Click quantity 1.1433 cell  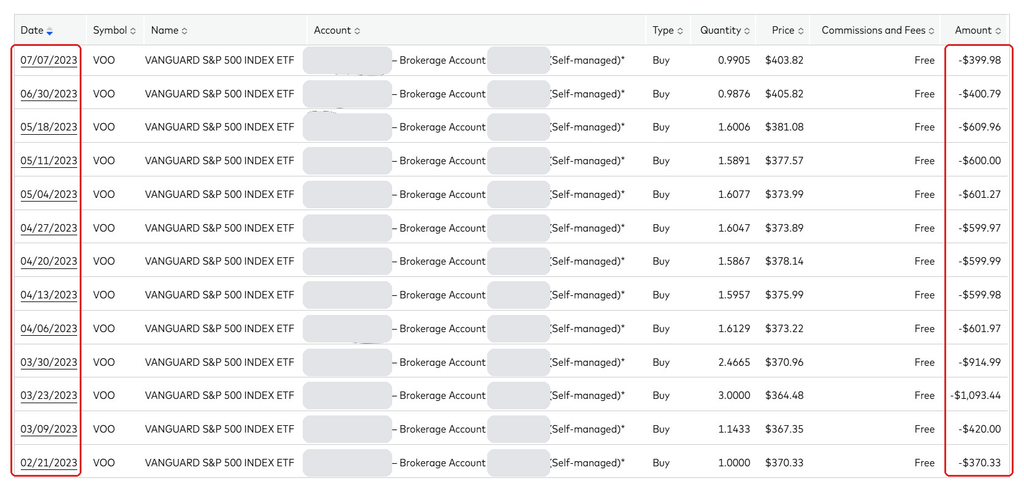(735, 429)
